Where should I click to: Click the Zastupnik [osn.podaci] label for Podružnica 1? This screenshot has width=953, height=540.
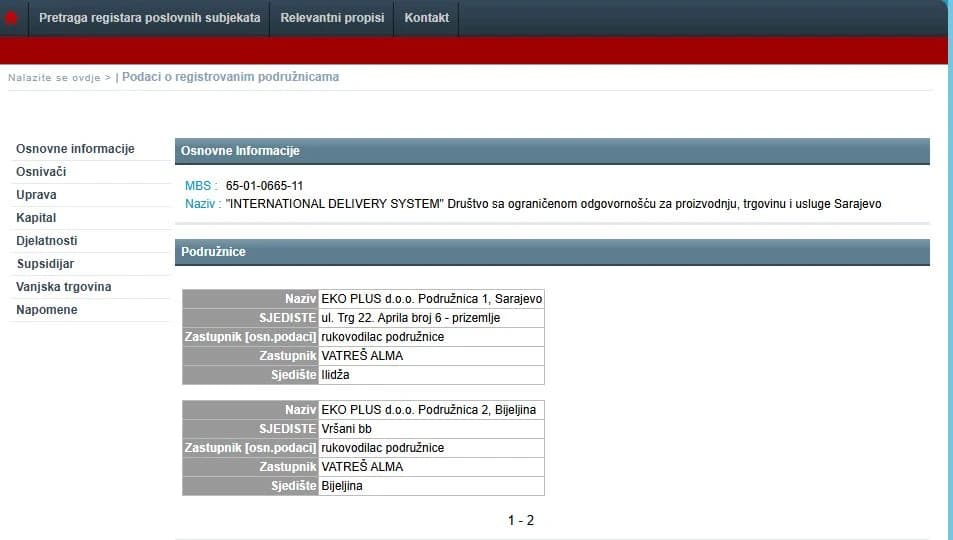pos(250,337)
